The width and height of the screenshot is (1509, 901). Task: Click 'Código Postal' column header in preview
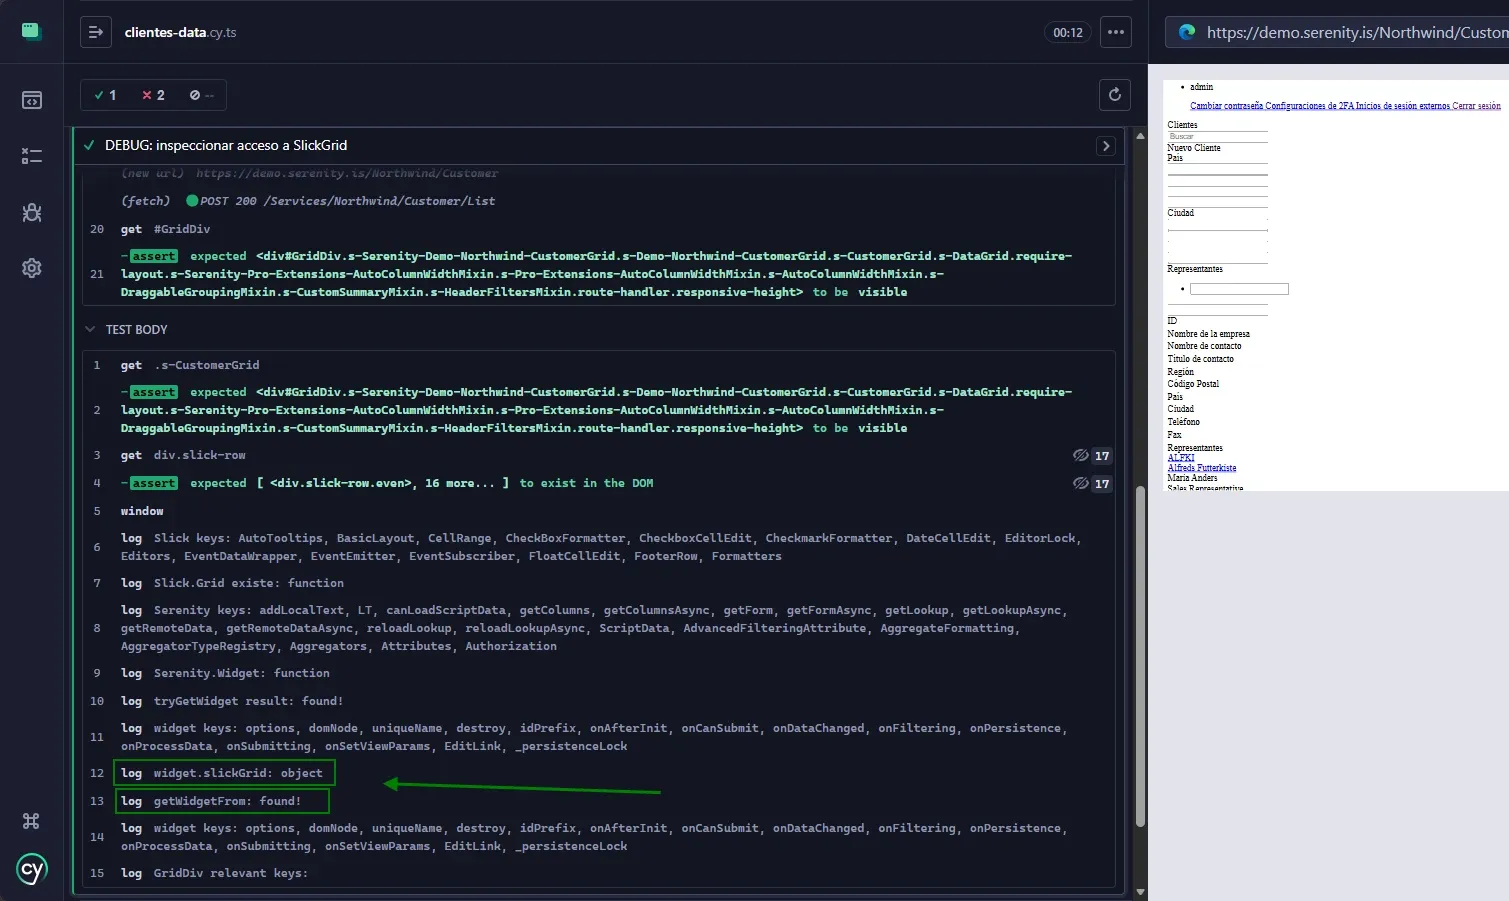(1193, 384)
